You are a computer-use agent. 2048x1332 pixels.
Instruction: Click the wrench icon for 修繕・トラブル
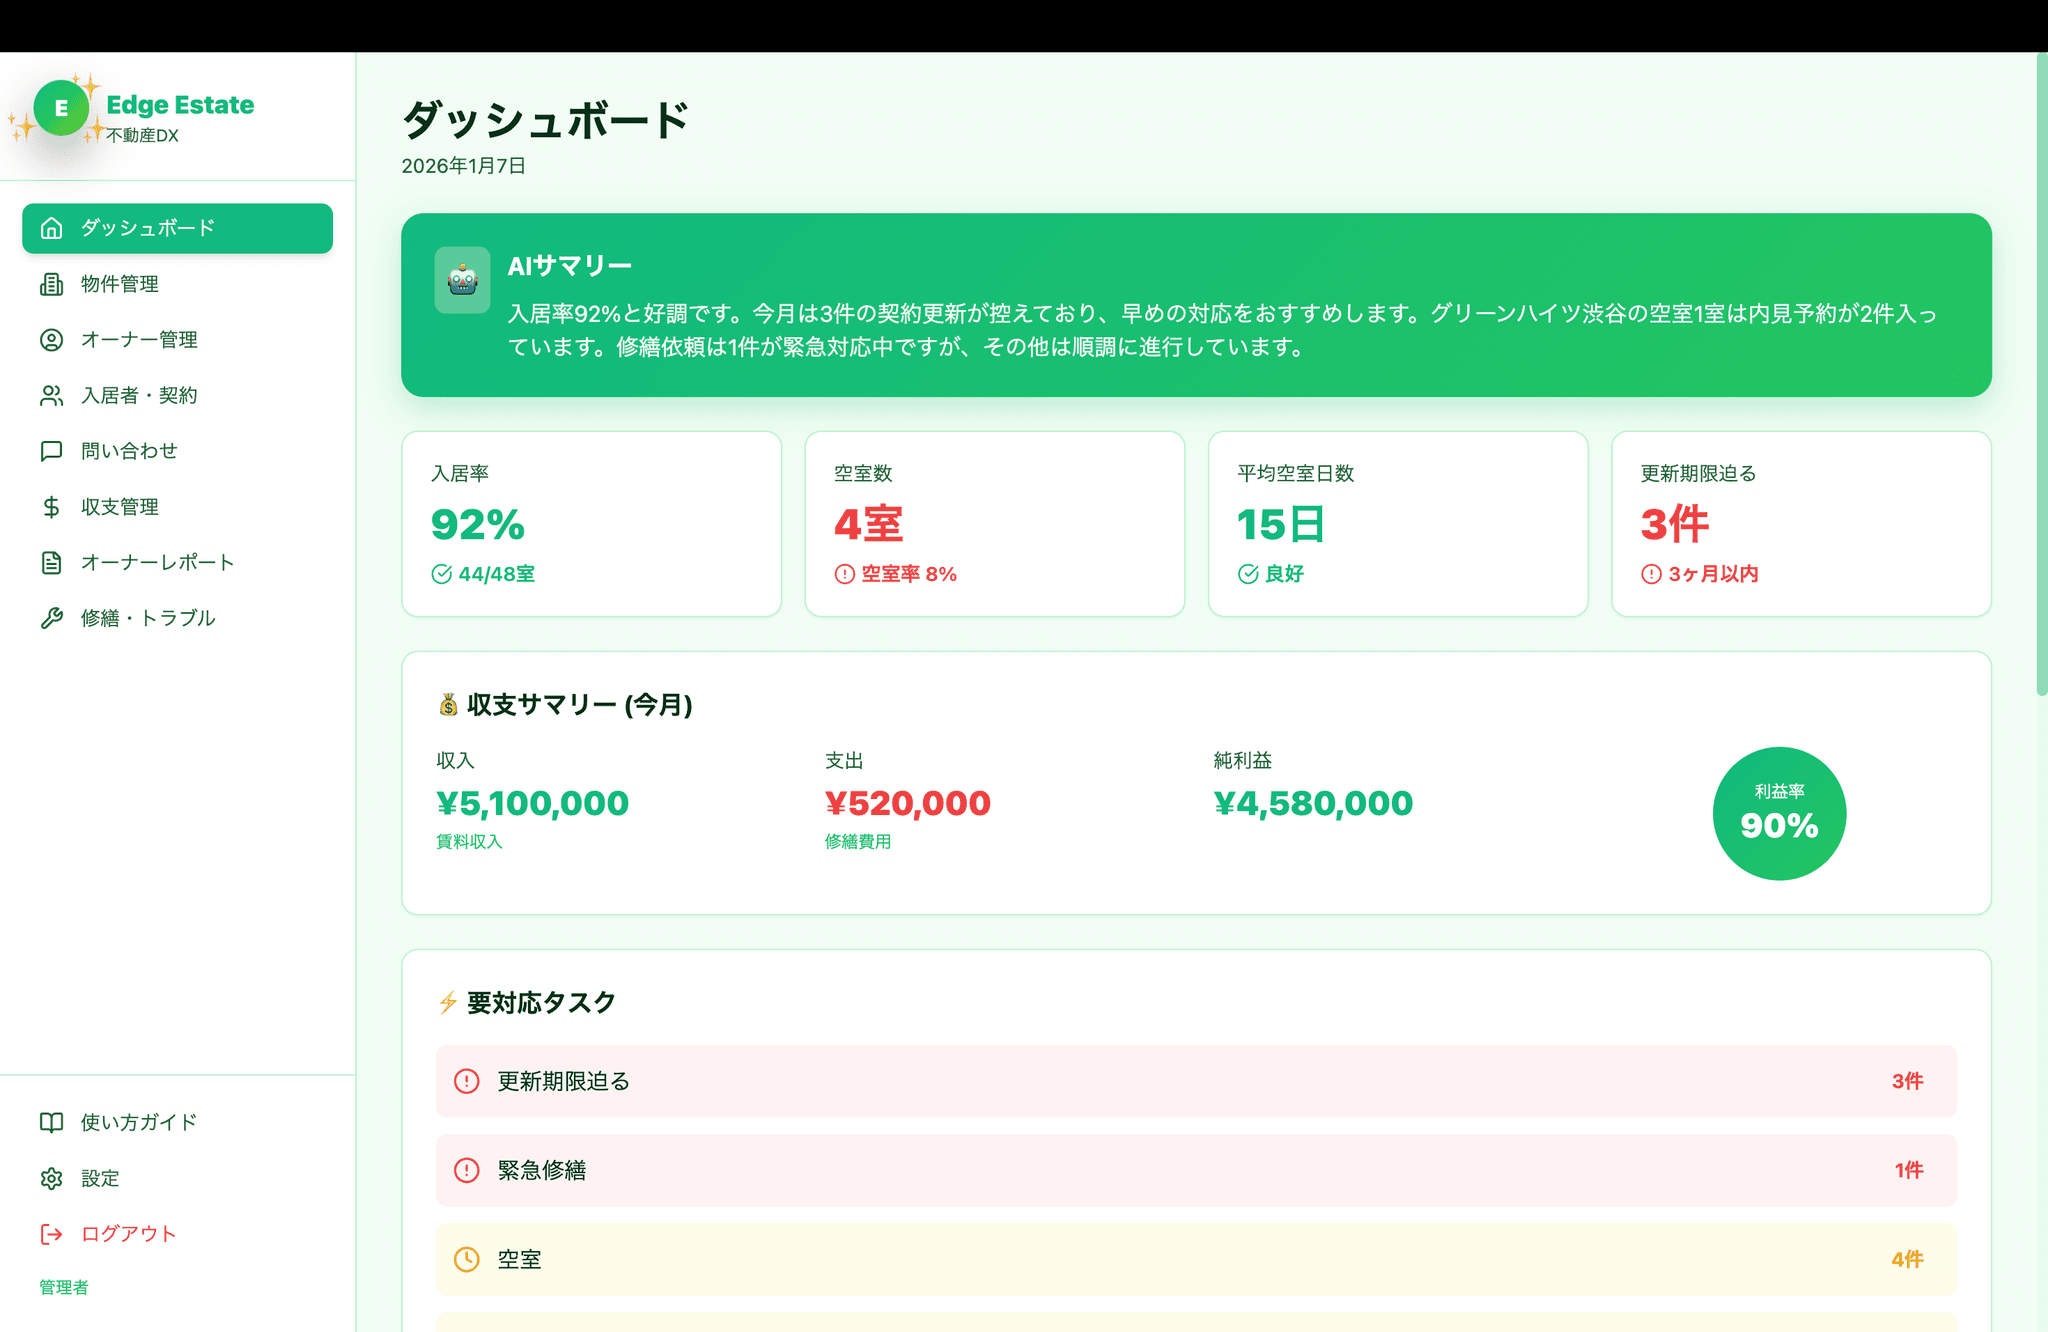coord(51,618)
